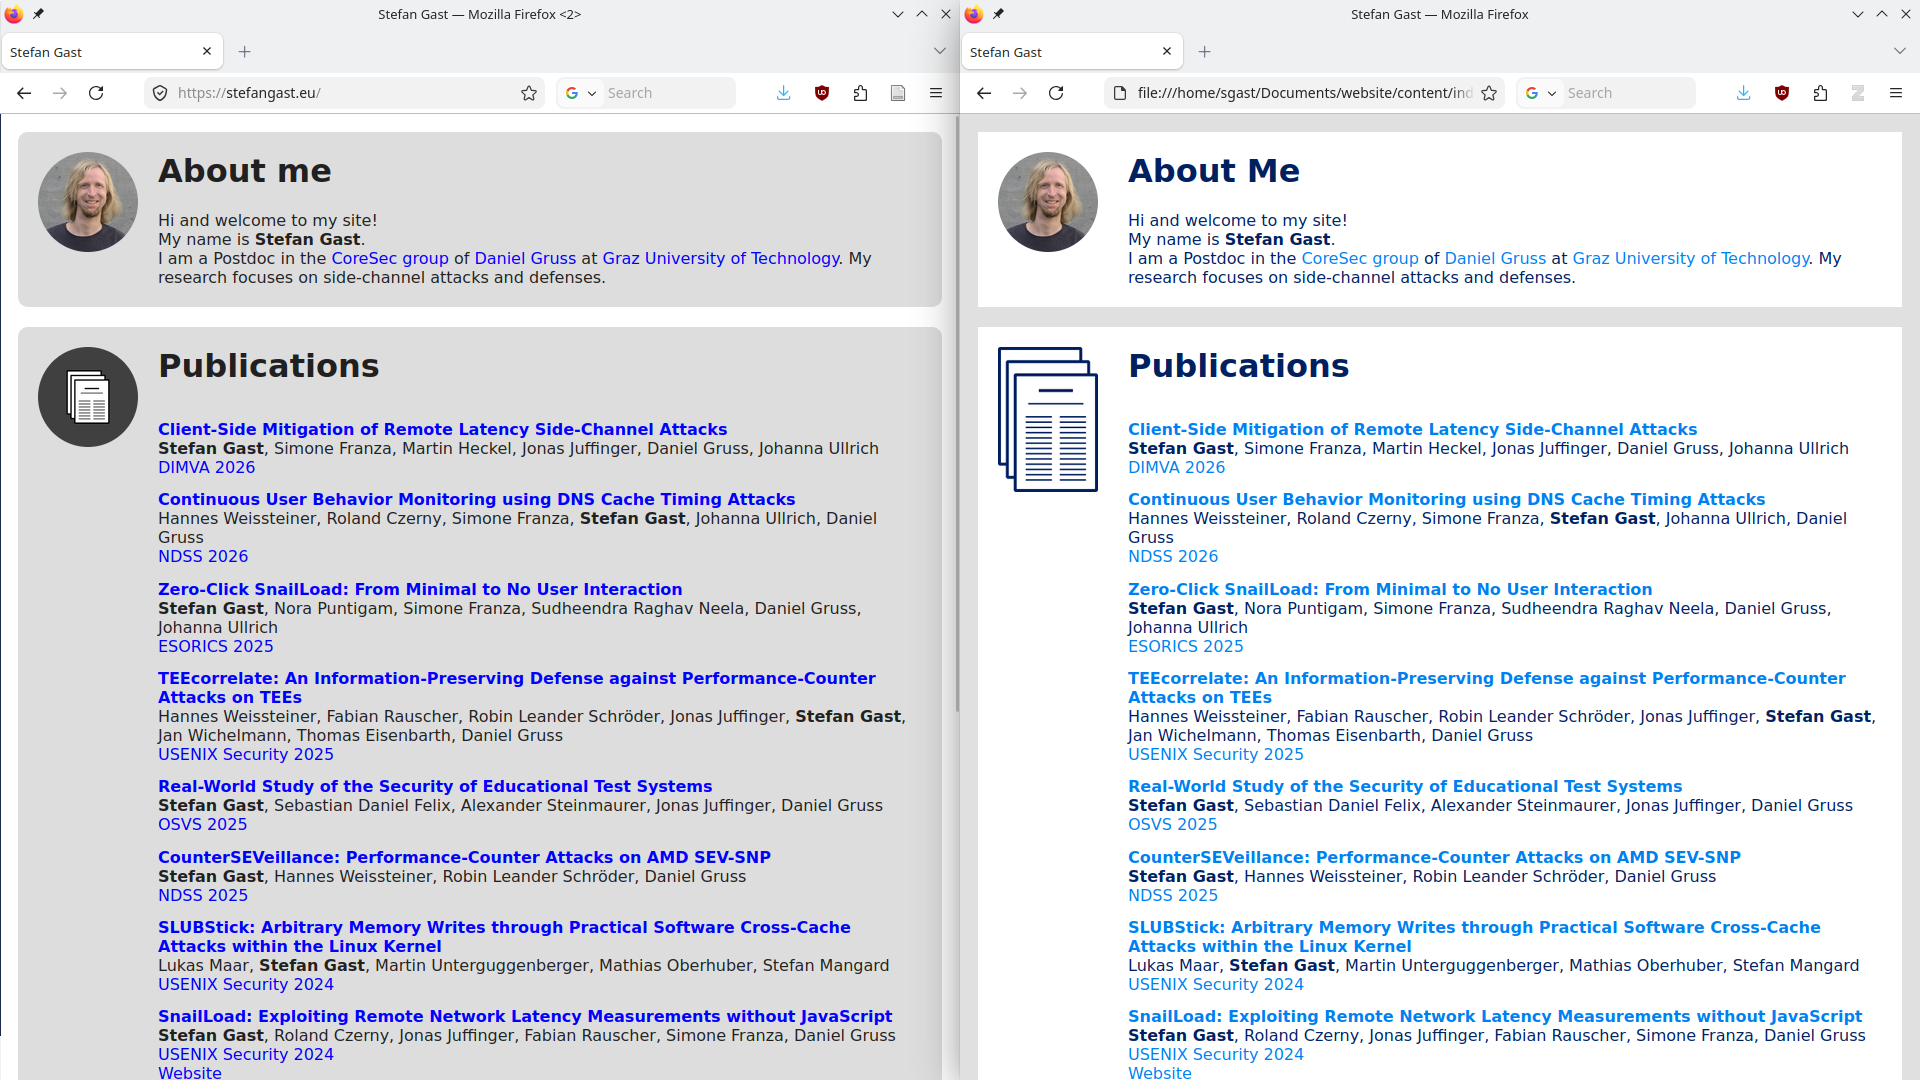Open Real-World Study paper link in local file window
1920x1080 pixels.
tap(1405, 786)
